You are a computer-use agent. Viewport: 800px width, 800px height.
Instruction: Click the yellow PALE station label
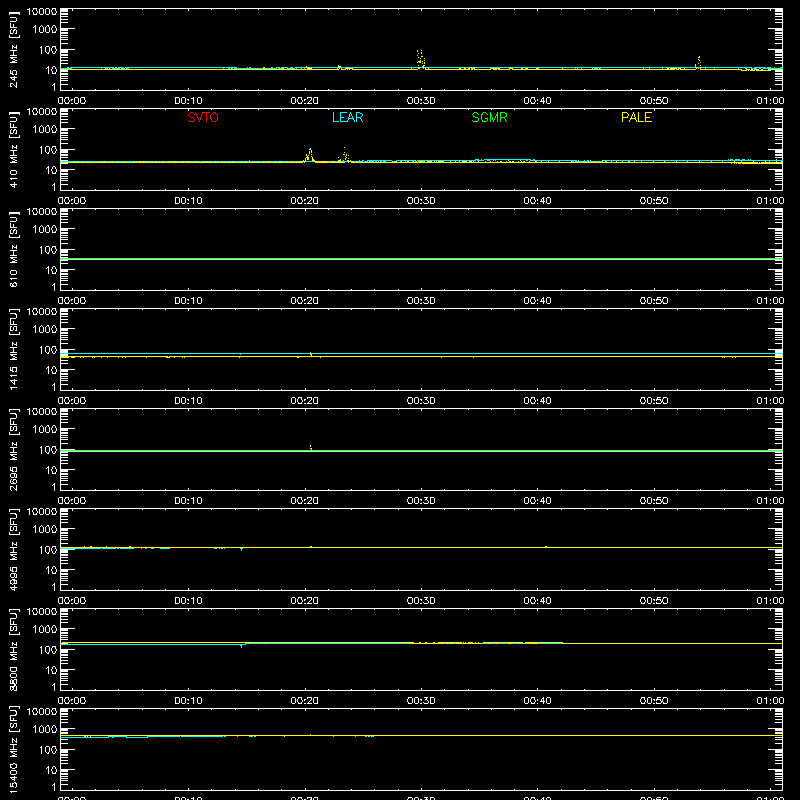click(x=636, y=117)
